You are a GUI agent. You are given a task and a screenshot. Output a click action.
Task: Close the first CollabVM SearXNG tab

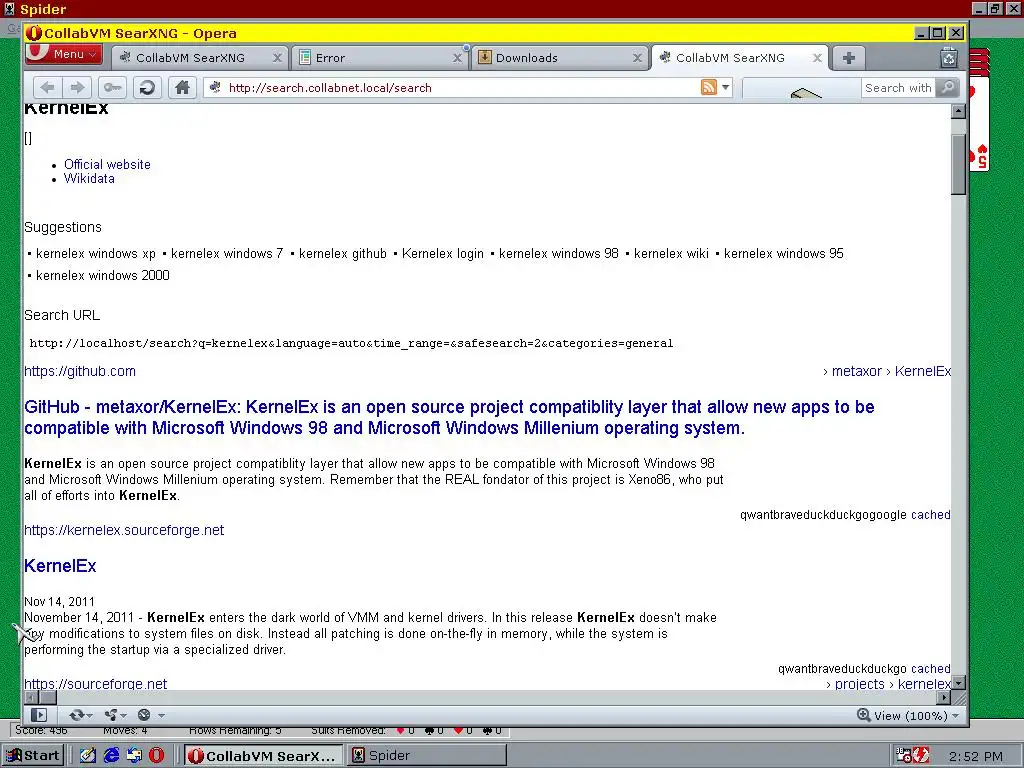pyautogui.click(x=277, y=58)
